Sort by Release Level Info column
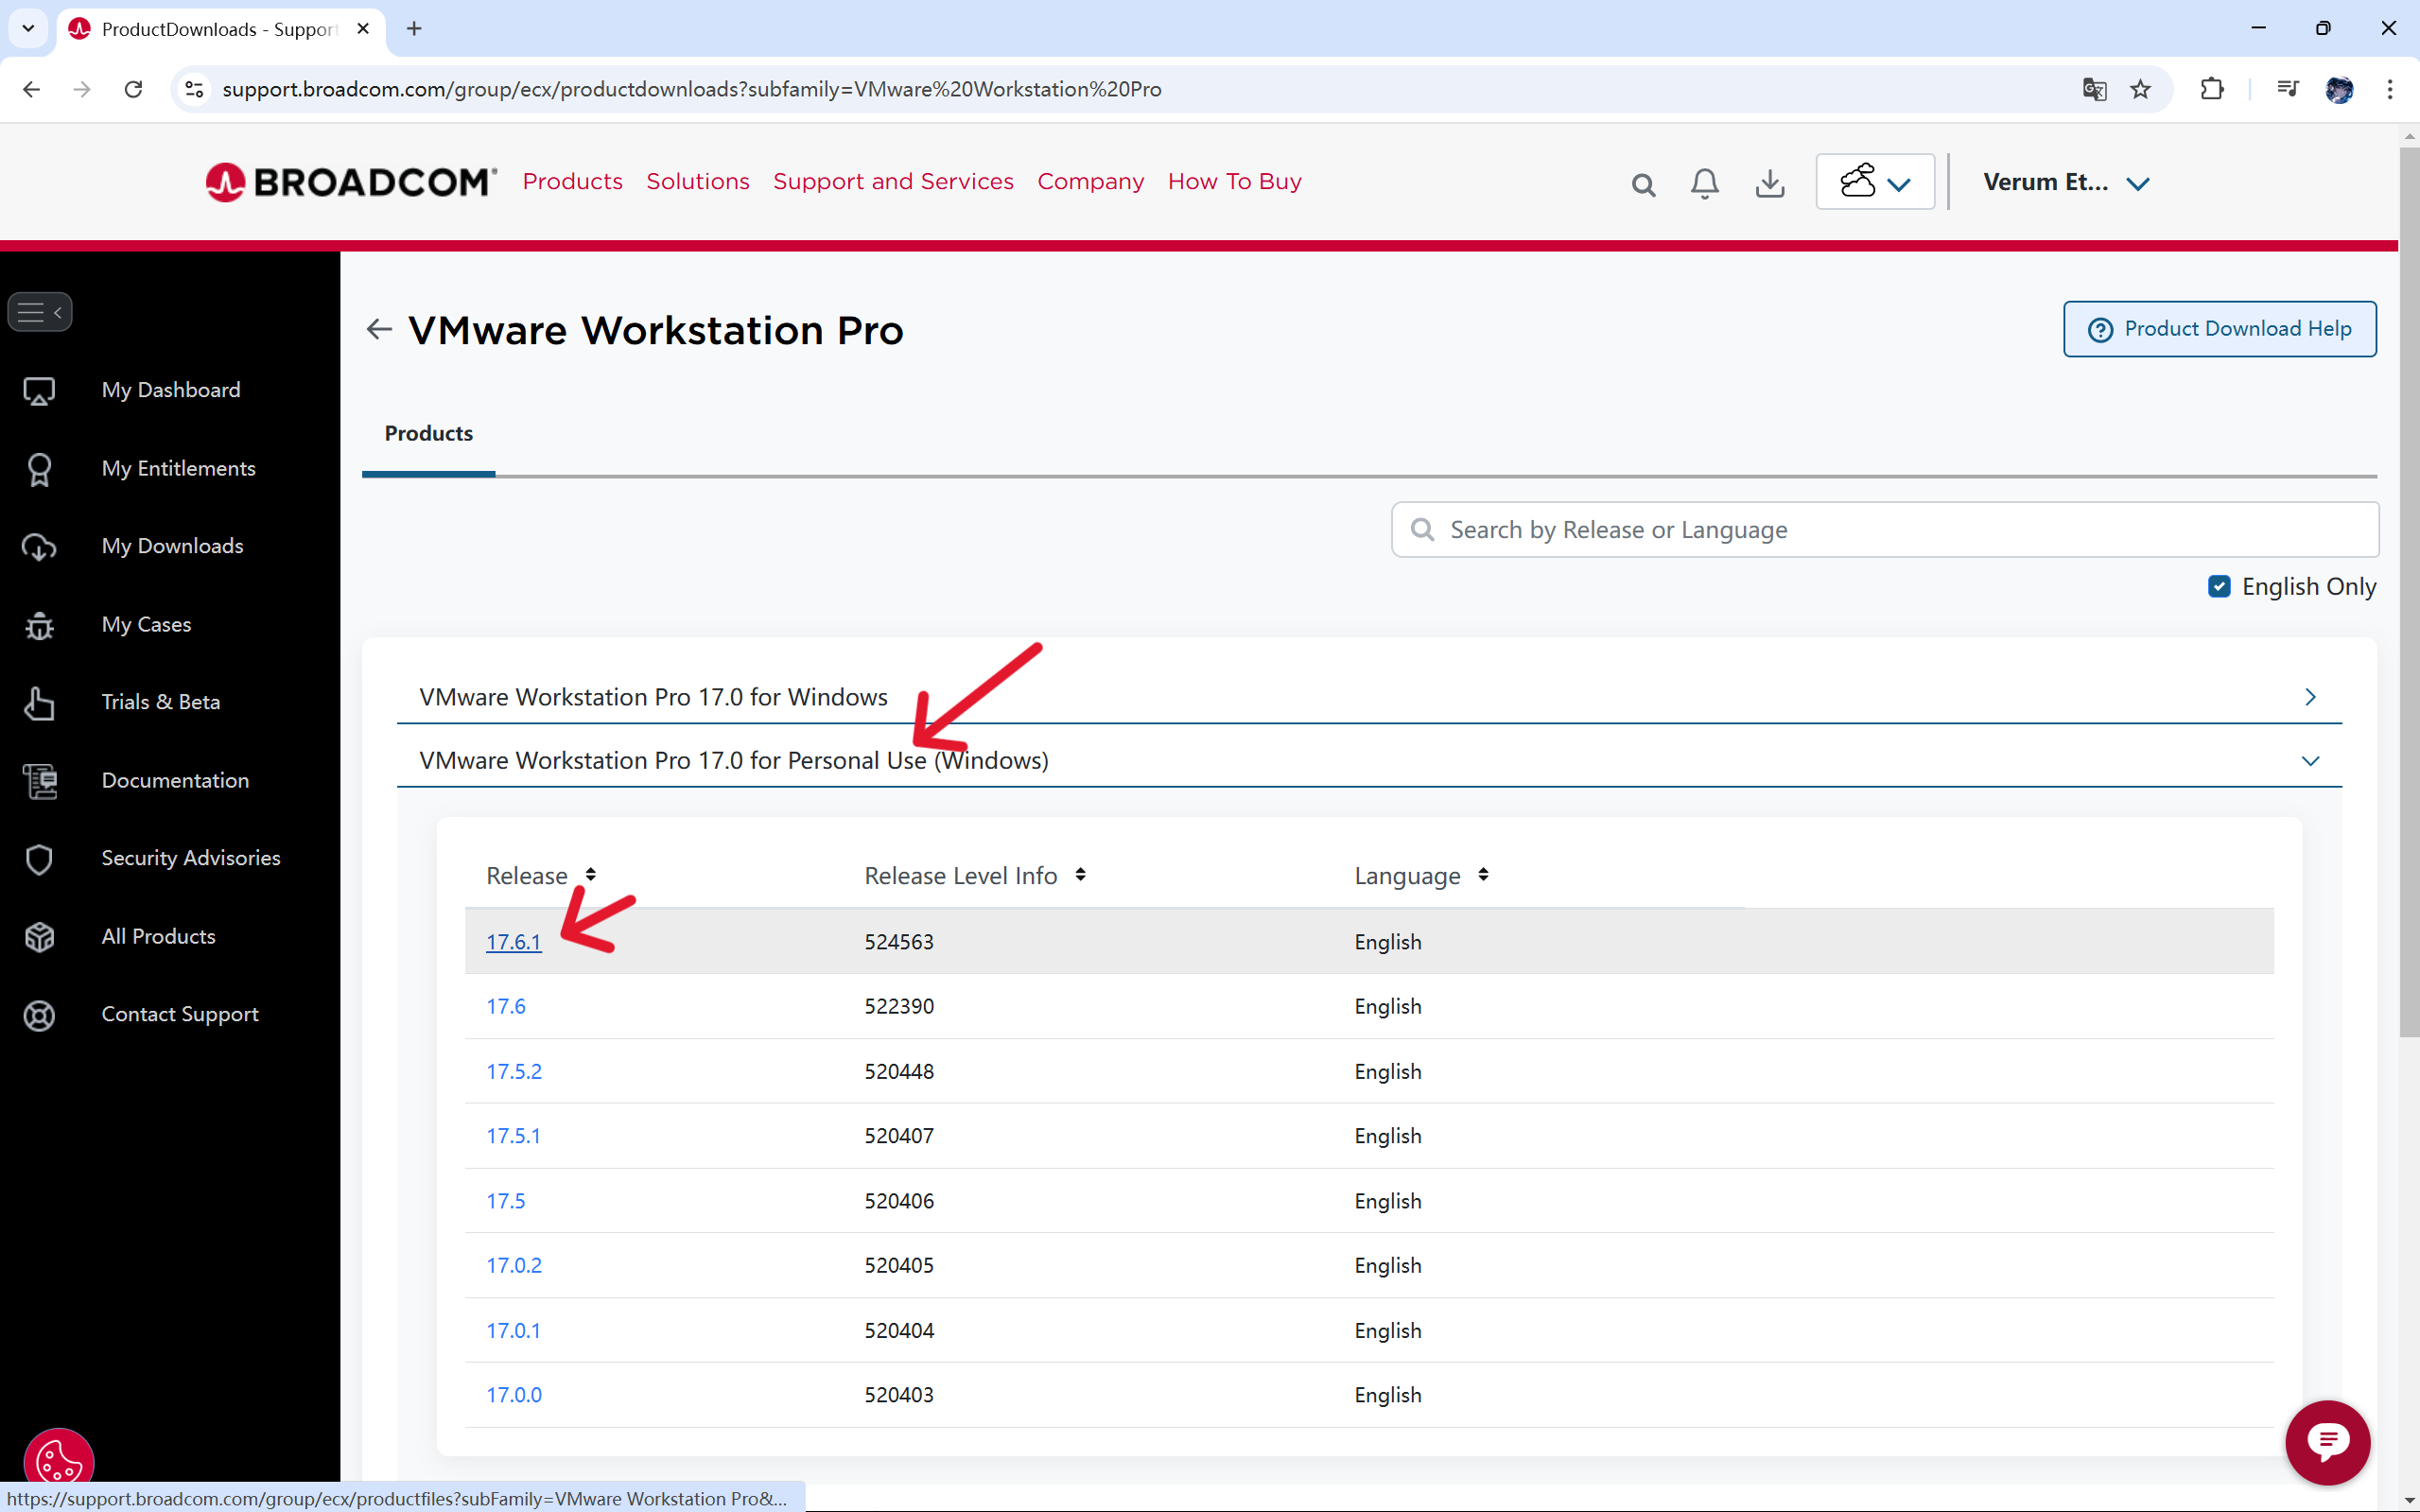The height and width of the screenshot is (1512, 2420). [1080, 875]
